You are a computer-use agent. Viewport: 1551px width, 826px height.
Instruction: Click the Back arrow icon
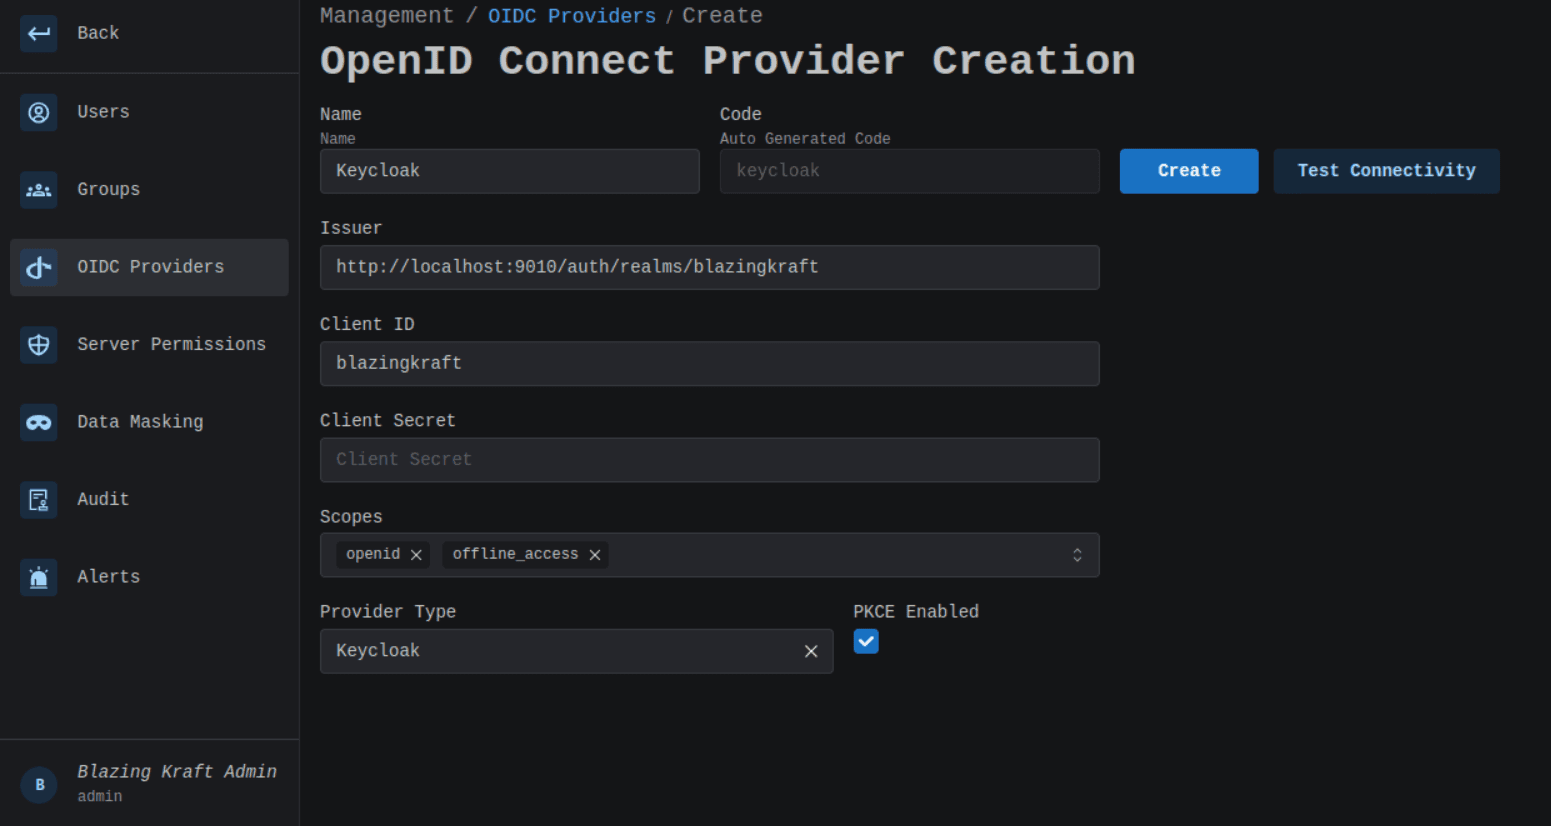[x=39, y=33]
